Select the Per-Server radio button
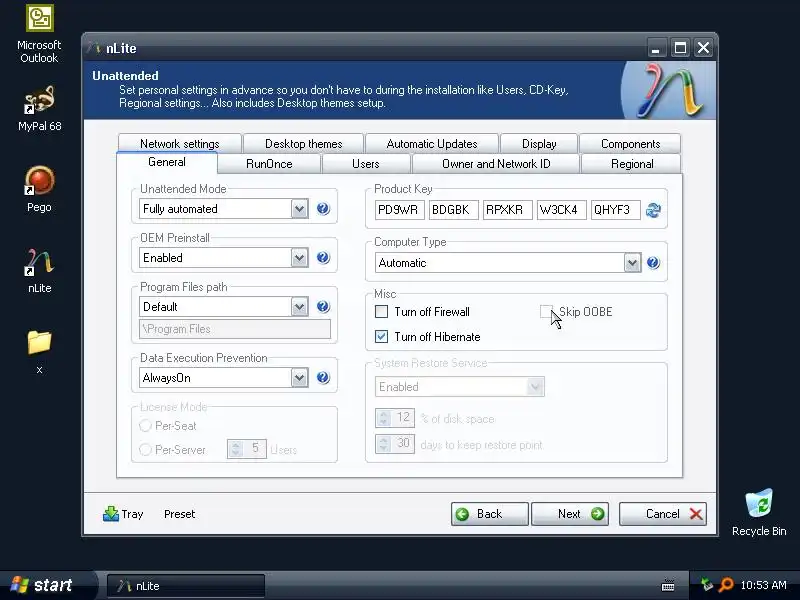Screen dimensions: 800x600 145,449
